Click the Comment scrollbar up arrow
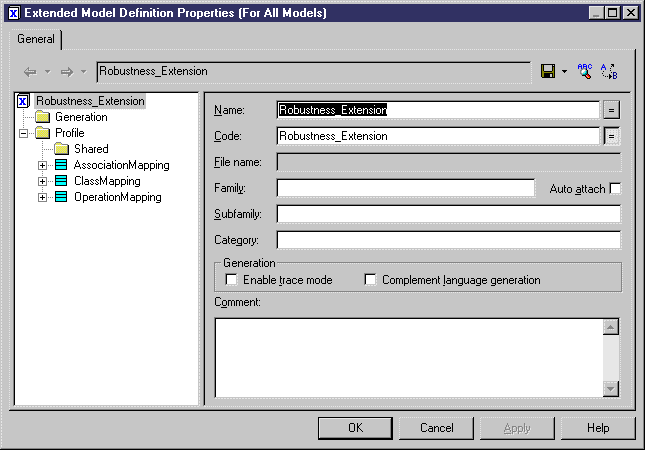Screen dimensions: 645x450 pos(611,327)
